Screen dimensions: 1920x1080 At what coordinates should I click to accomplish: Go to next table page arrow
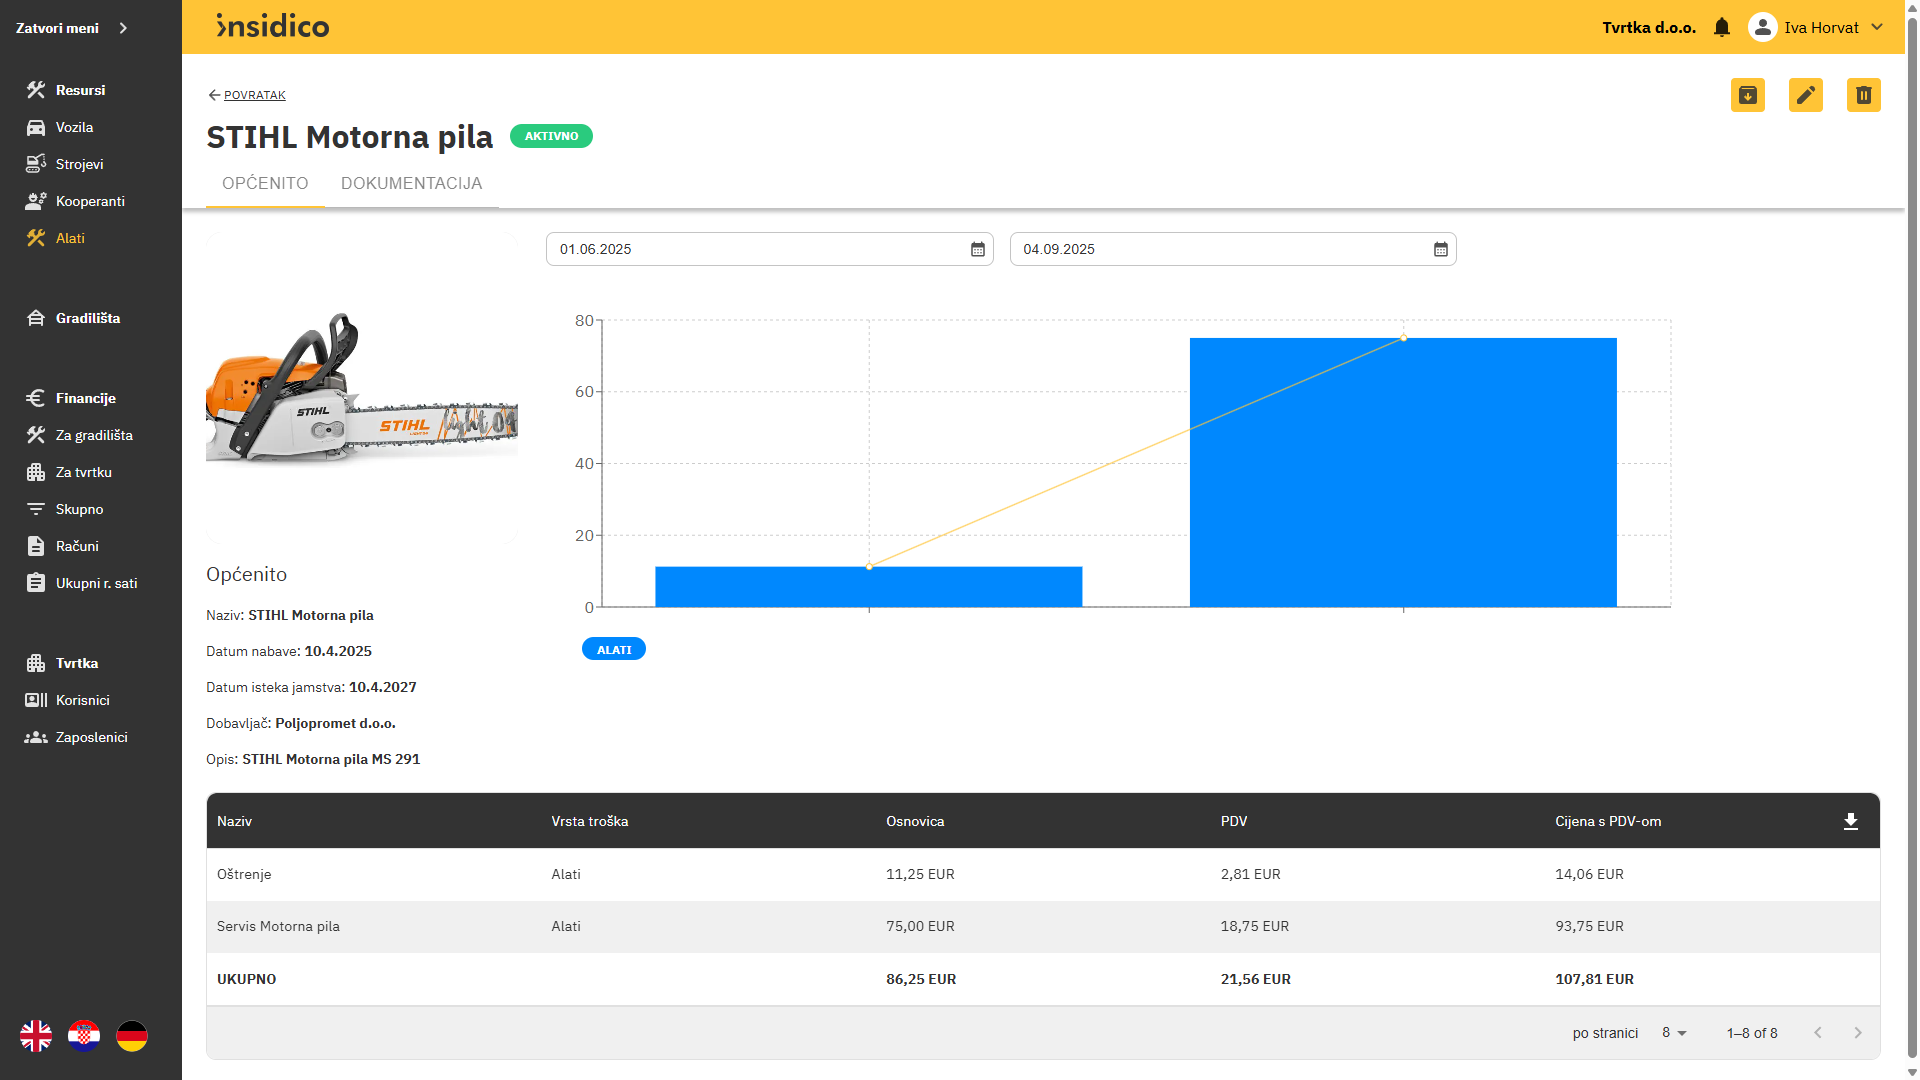click(x=1857, y=1033)
